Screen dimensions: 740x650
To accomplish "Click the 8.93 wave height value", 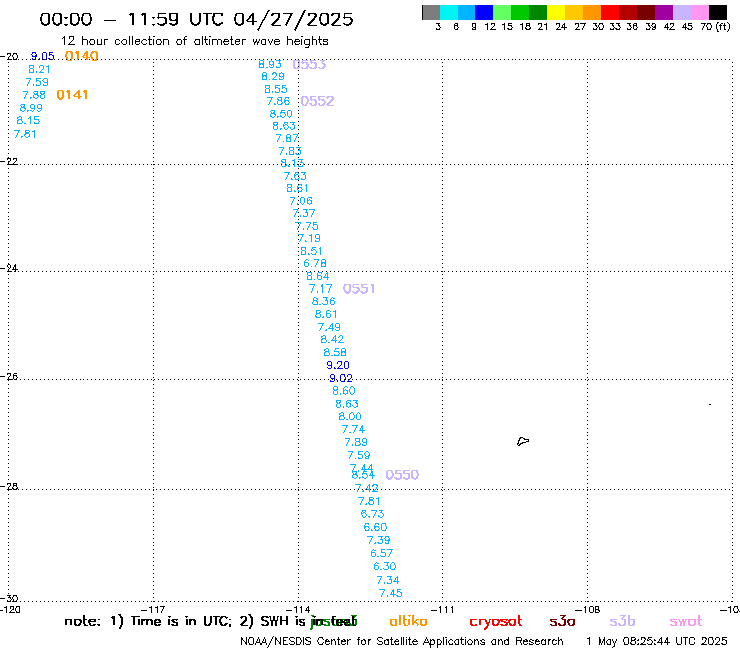I will [270, 65].
